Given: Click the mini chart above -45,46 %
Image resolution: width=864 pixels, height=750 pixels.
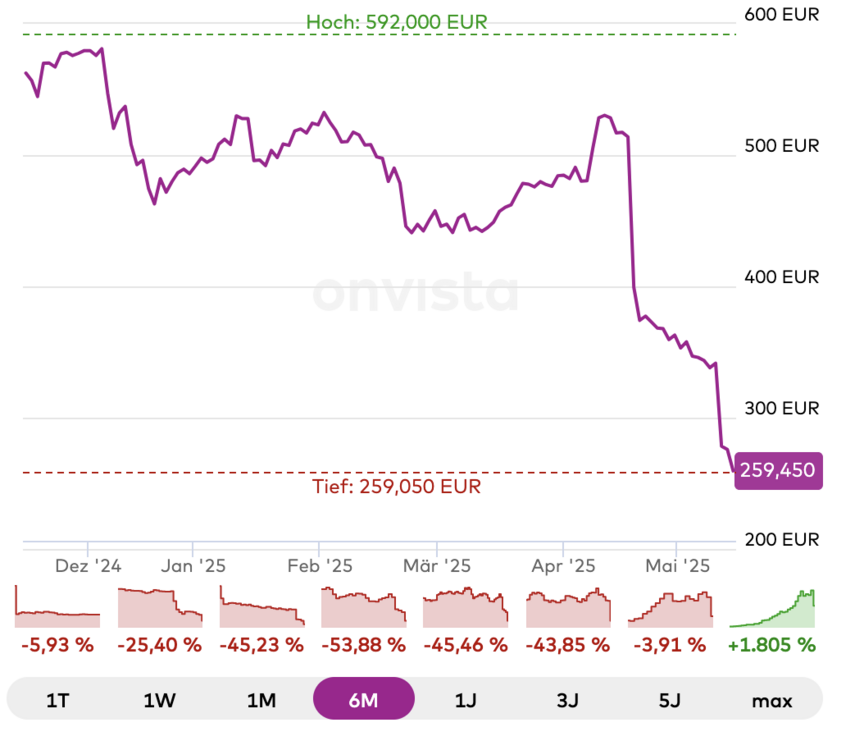Looking at the screenshot, I should 465,607.
